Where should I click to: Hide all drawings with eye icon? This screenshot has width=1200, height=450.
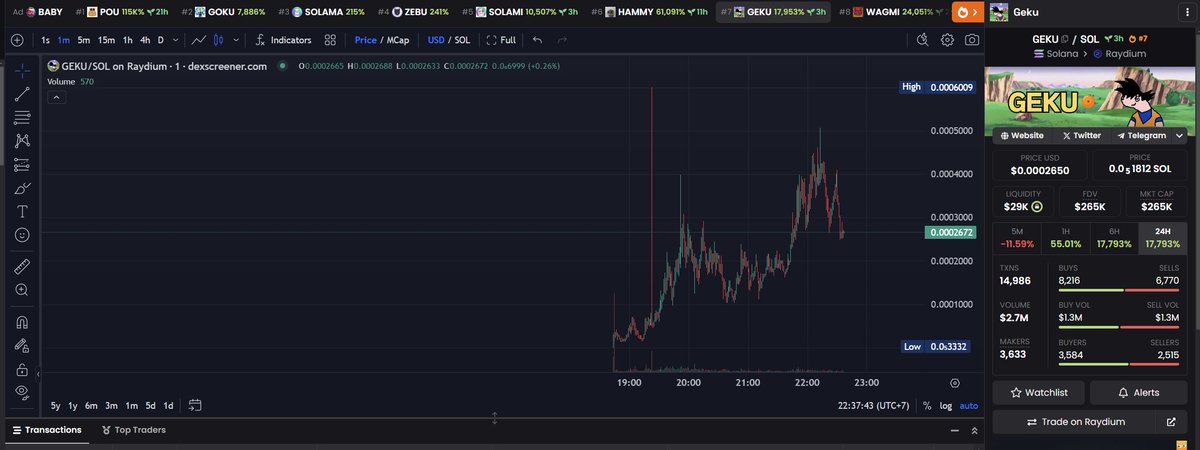coord(22,392)
